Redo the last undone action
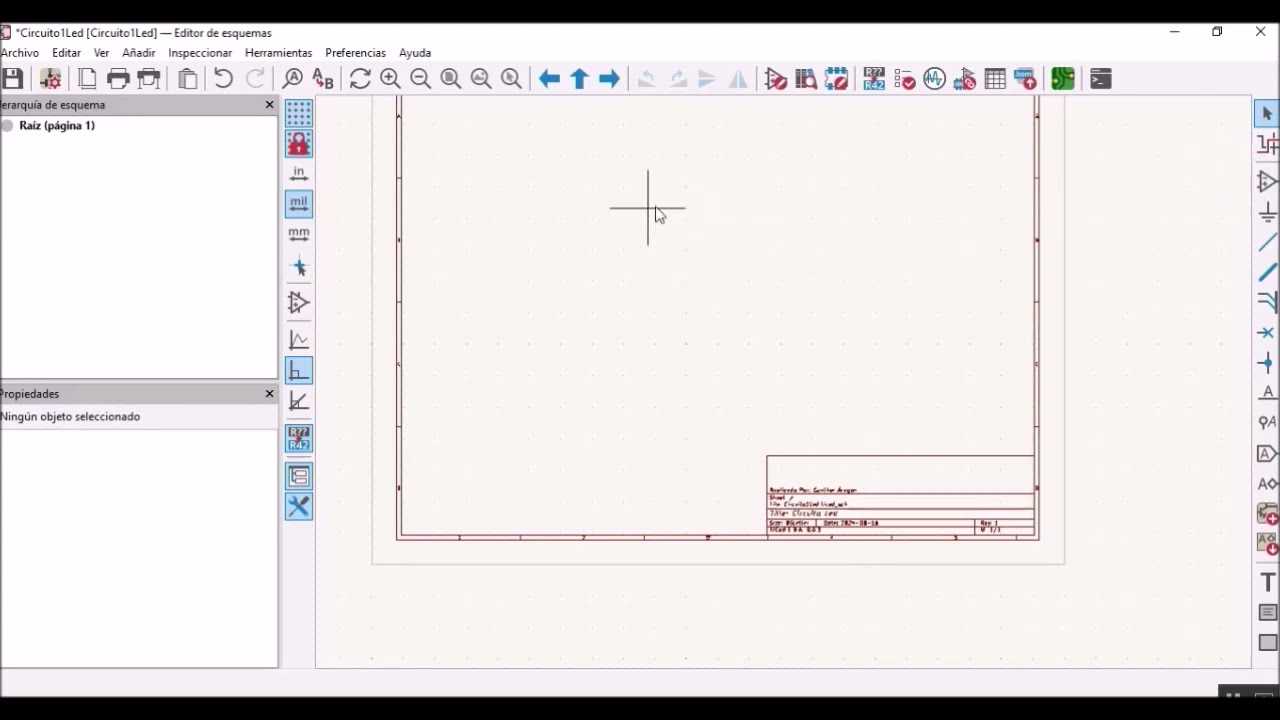1280x720 pixels. pyautogui.click(x=256, y=79)
